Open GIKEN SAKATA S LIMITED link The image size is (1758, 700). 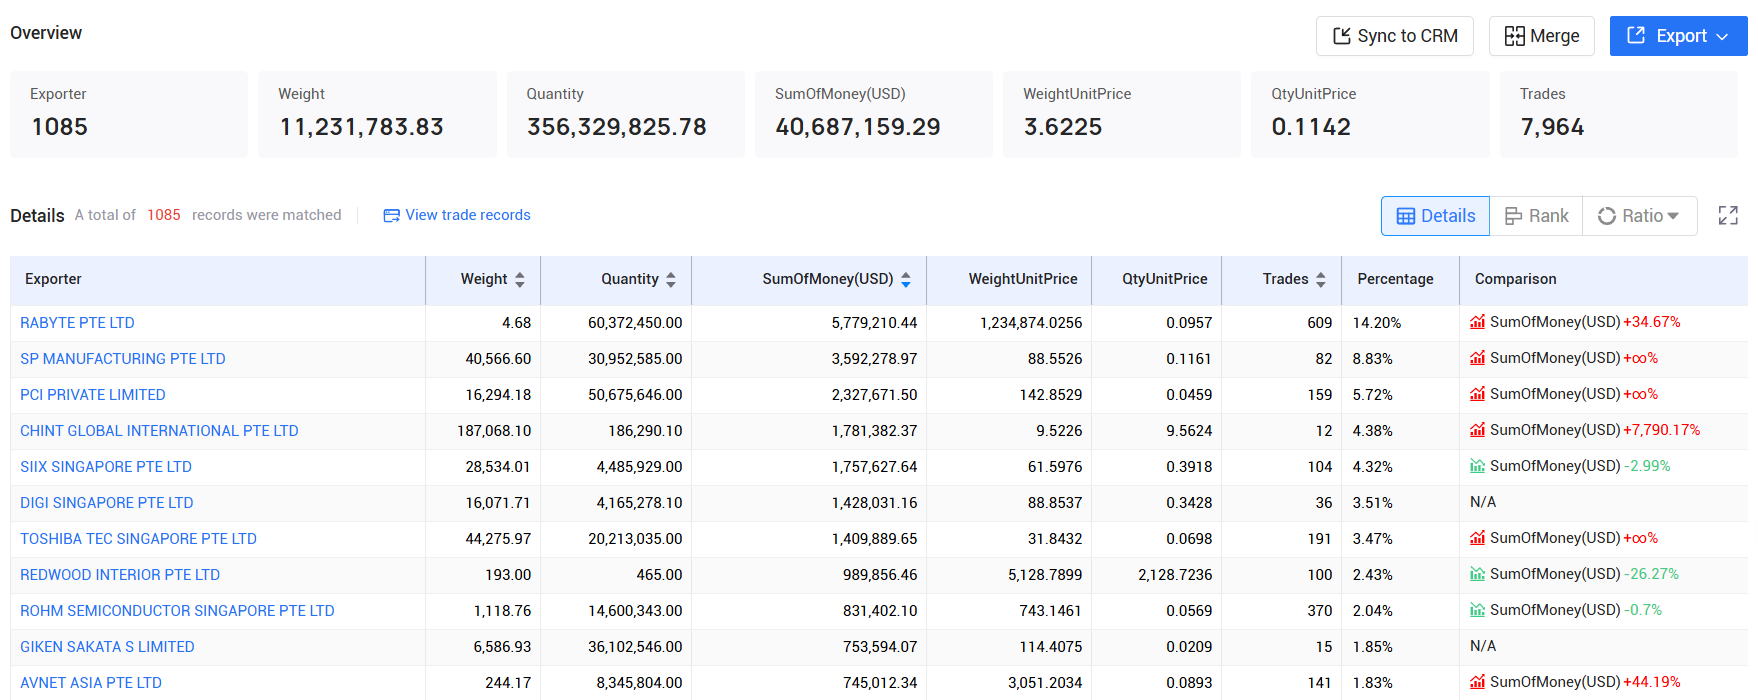107,647
